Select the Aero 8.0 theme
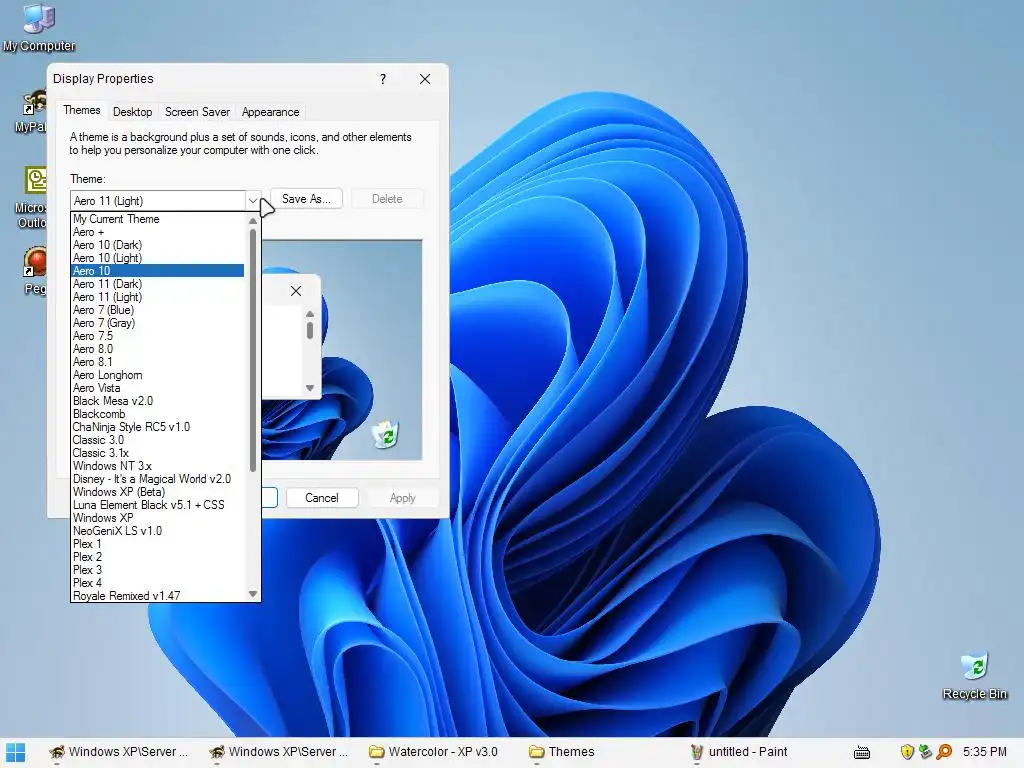This screenshot has height=768, width=1024. pyautogui.click(x=157, y=349)
